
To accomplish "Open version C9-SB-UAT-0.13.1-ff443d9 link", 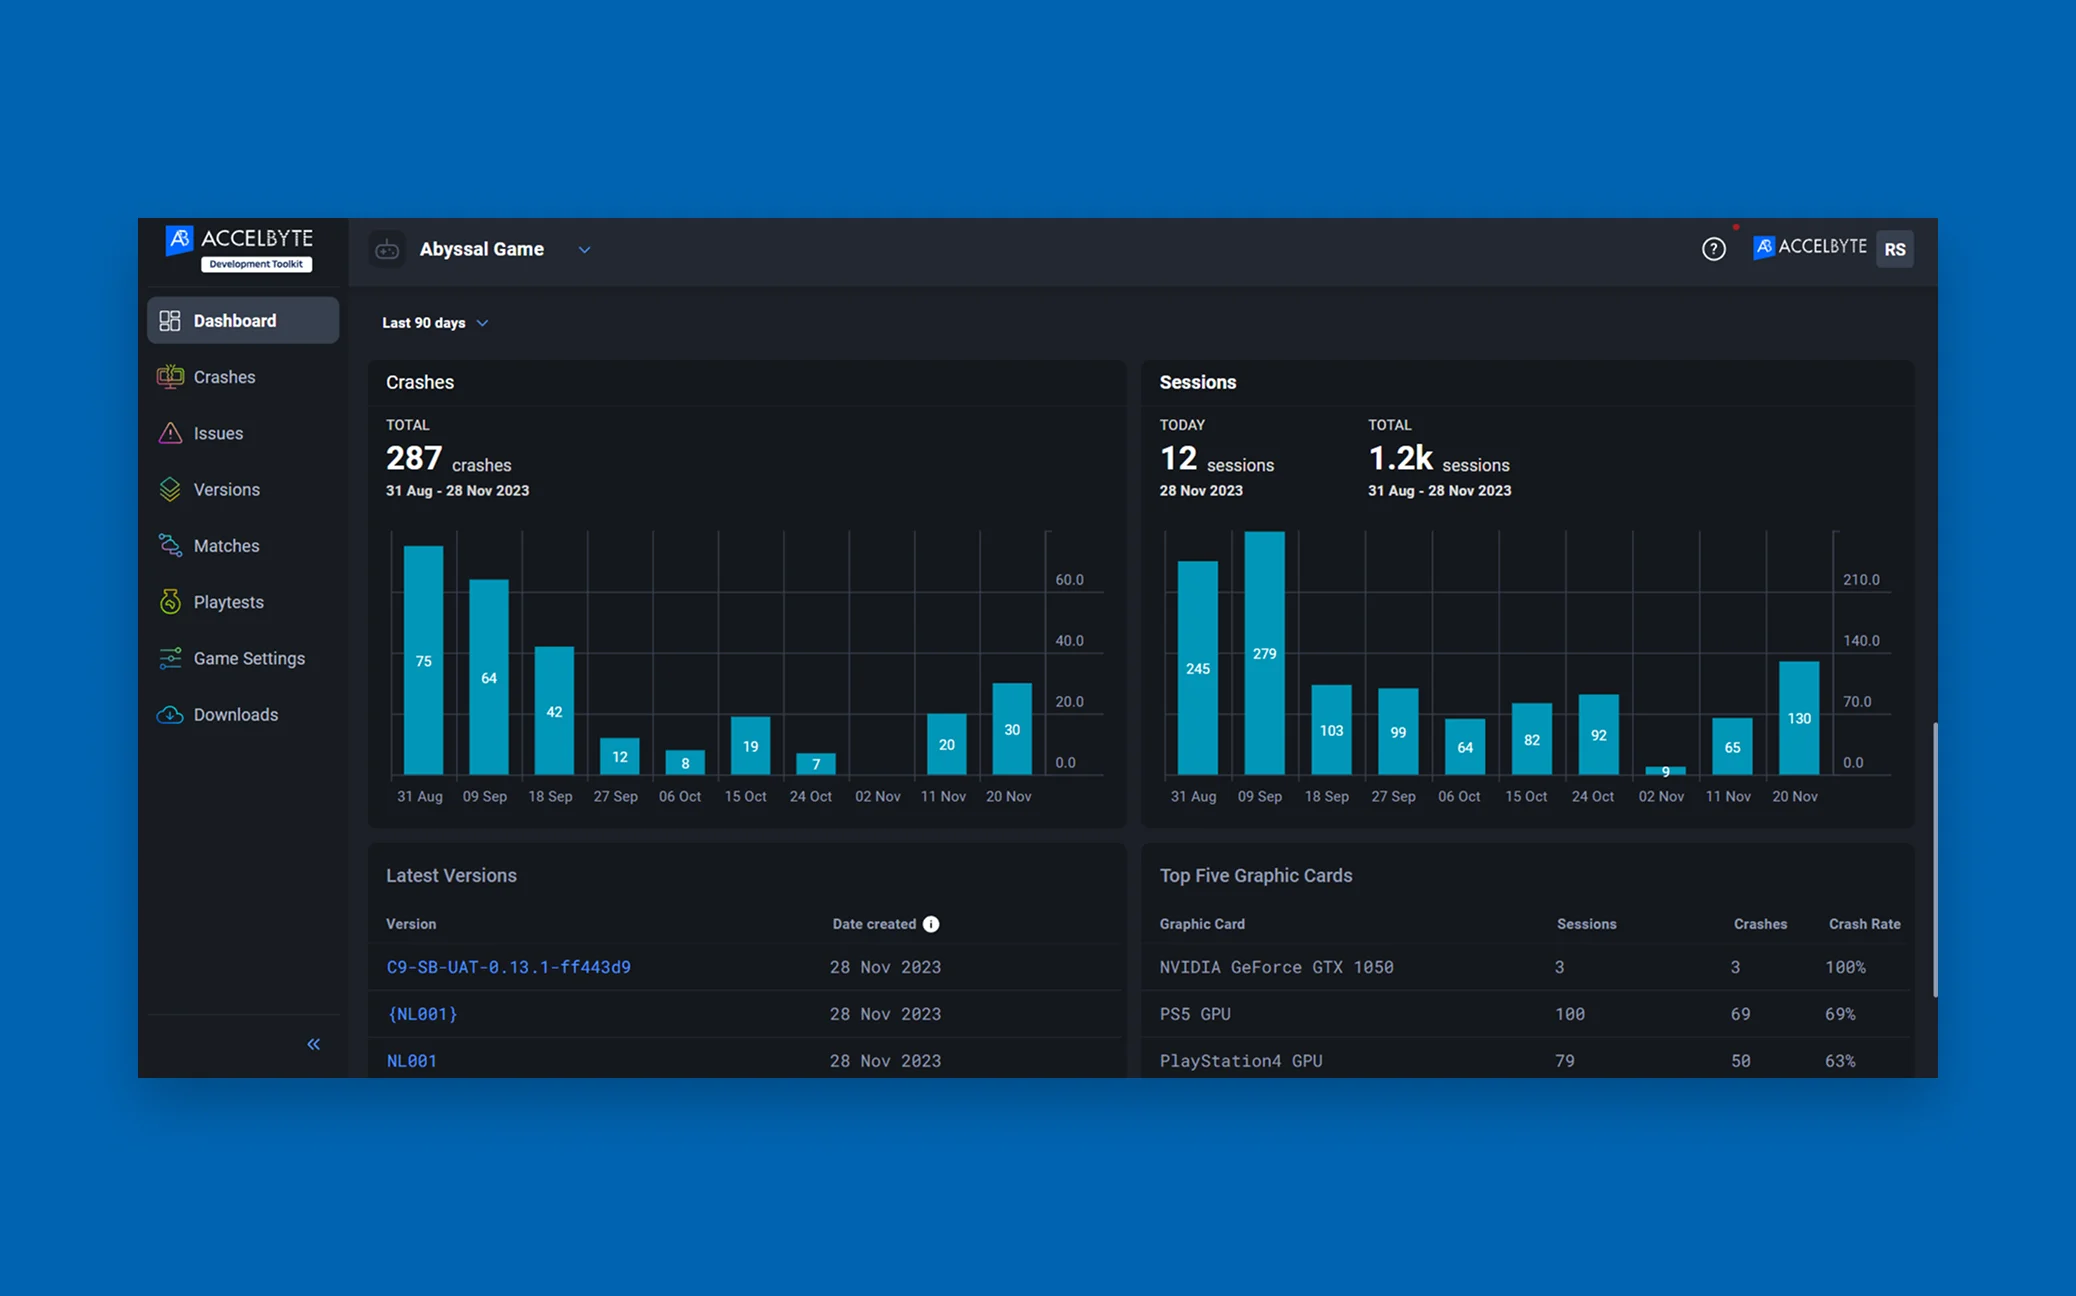I will click(x=508, y=967).
